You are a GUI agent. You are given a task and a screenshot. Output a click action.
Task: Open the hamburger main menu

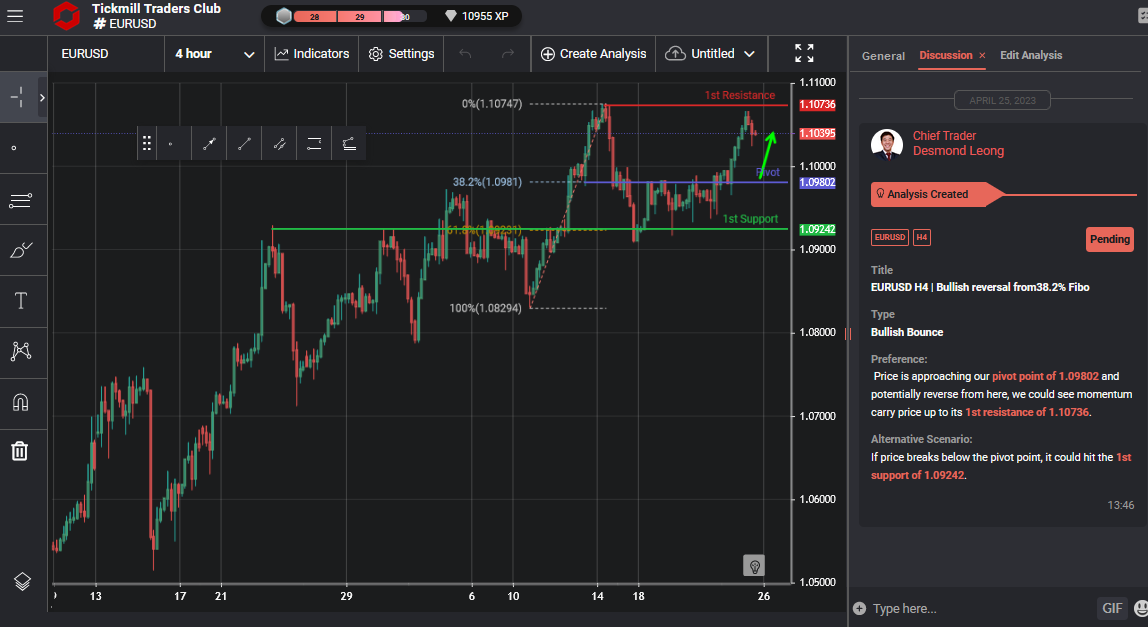(15, 15)
